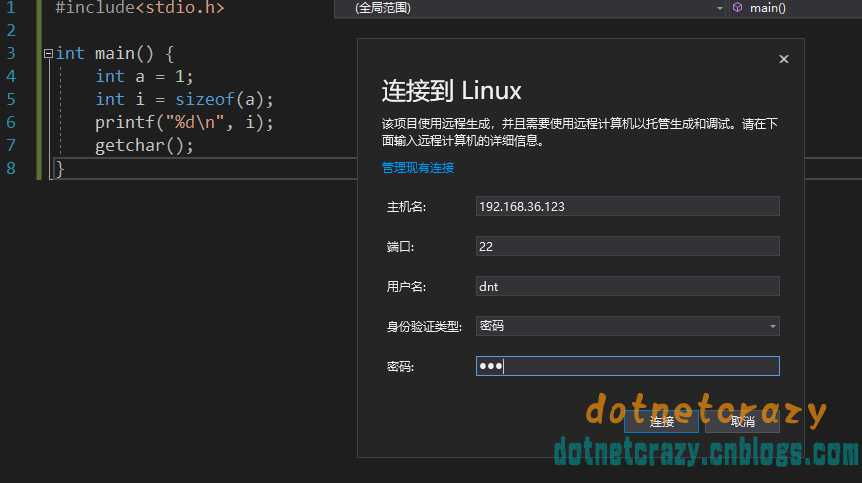The image size is (862, 483).
Task: Click the 取消 button
Action: point(742,421)
